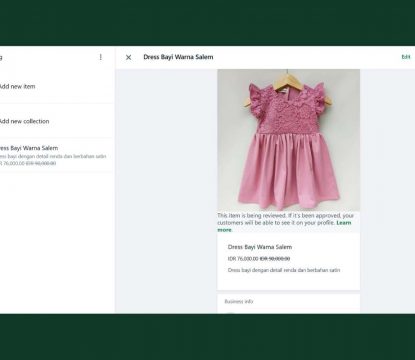Close the Dress Bayi Warna Salem detail view
The height and width of the screenshot is (360, 415).
128,57
